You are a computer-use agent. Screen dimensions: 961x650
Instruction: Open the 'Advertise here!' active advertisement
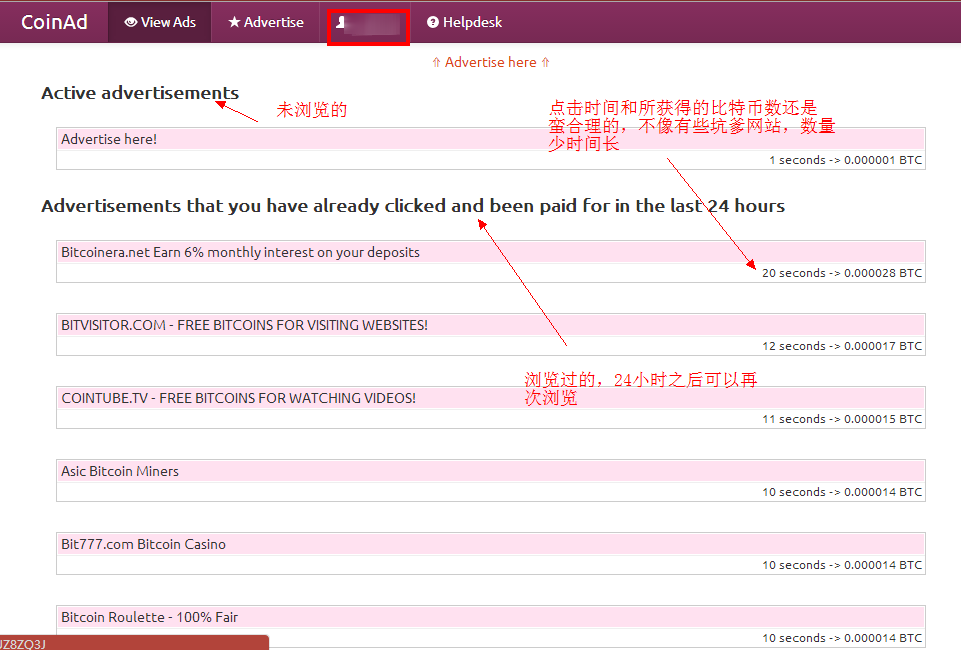coord(109,140)
